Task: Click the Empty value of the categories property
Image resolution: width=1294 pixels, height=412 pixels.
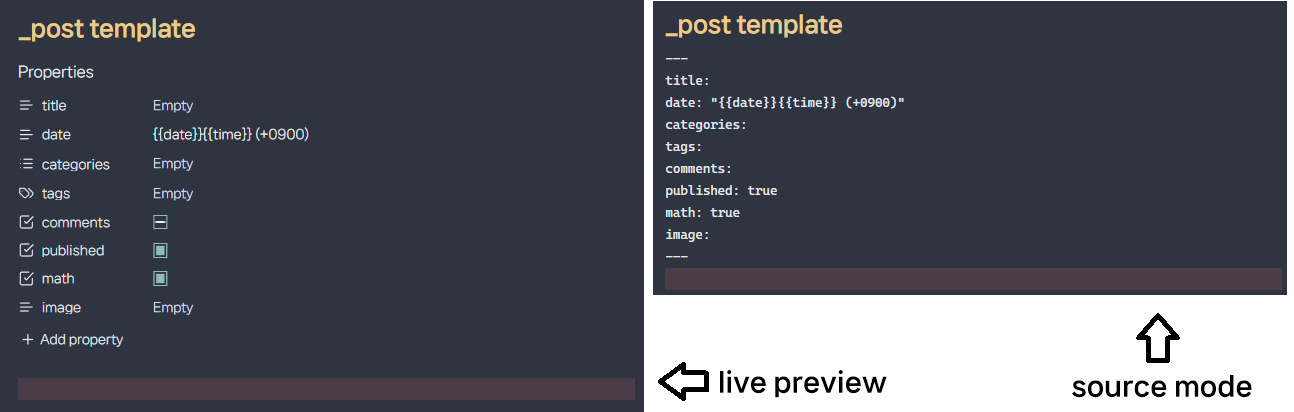Action: coord(173,164)
